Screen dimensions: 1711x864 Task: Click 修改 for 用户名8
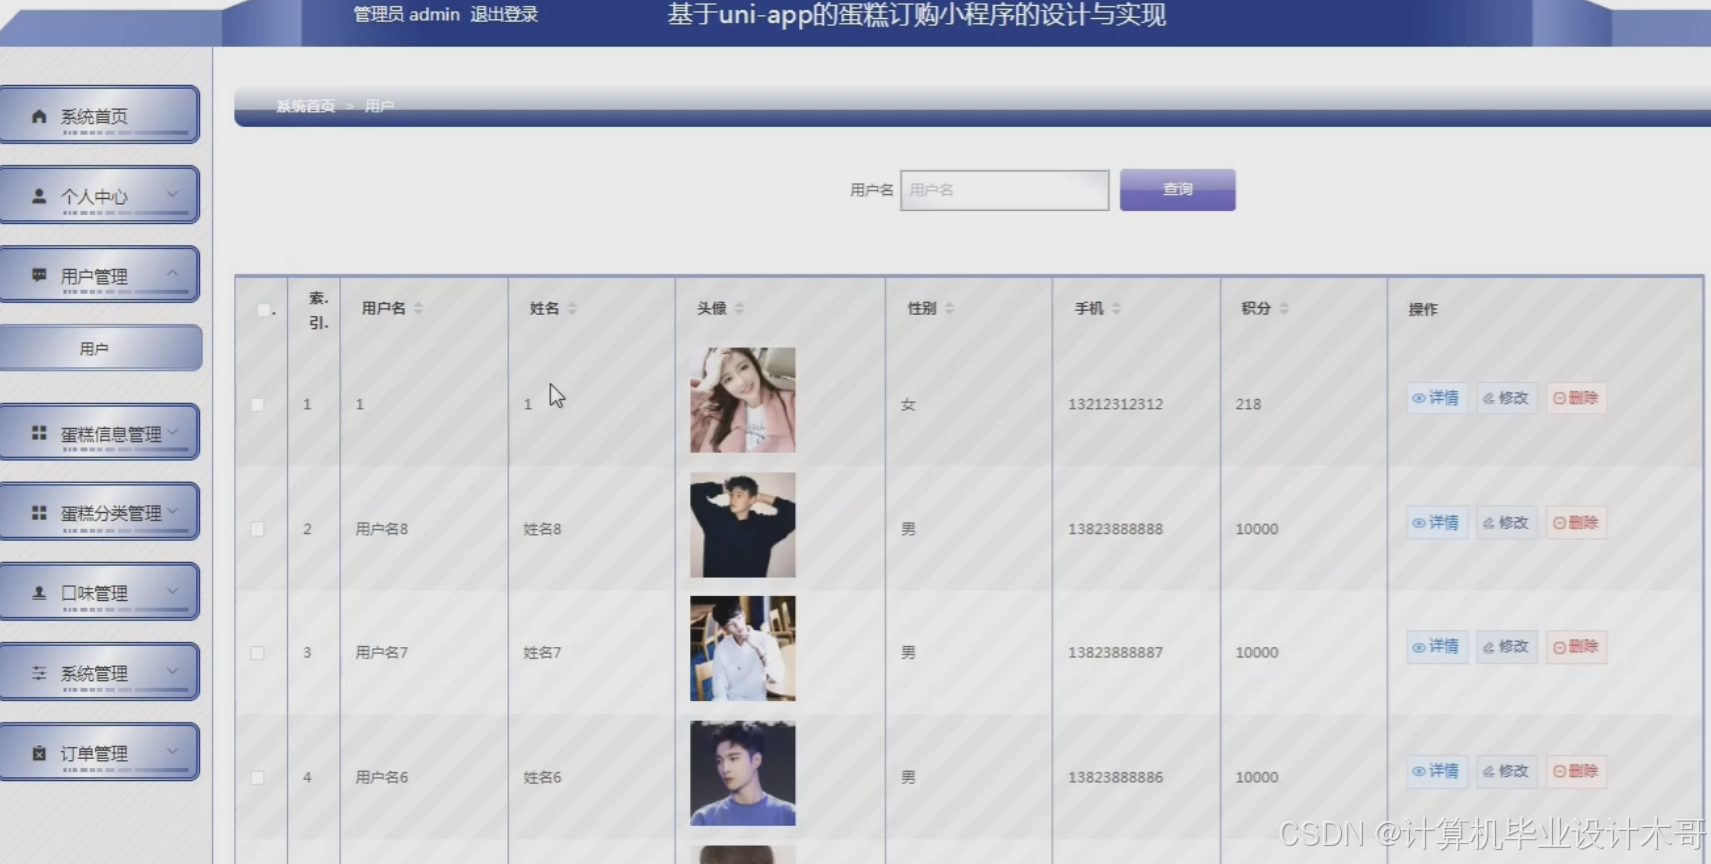tap(1506, 523)
